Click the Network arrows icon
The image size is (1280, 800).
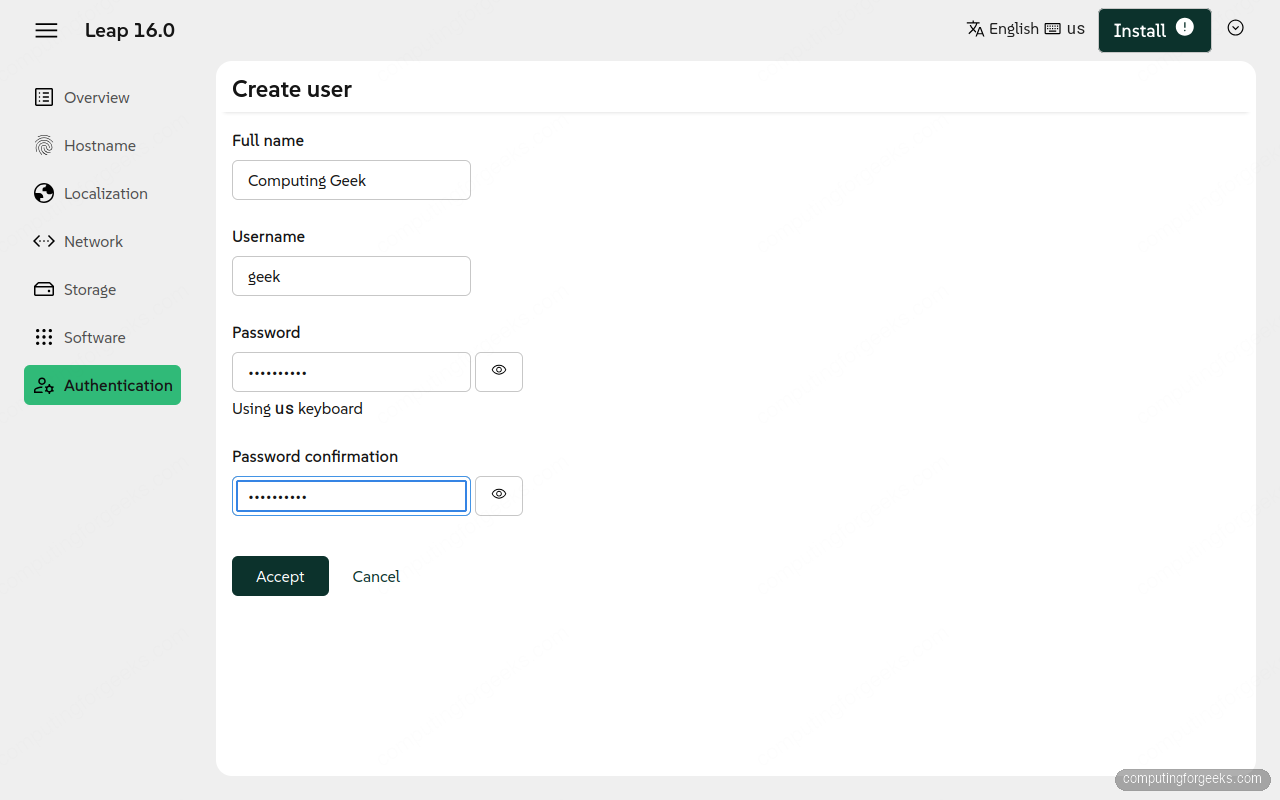coord(44,241)
